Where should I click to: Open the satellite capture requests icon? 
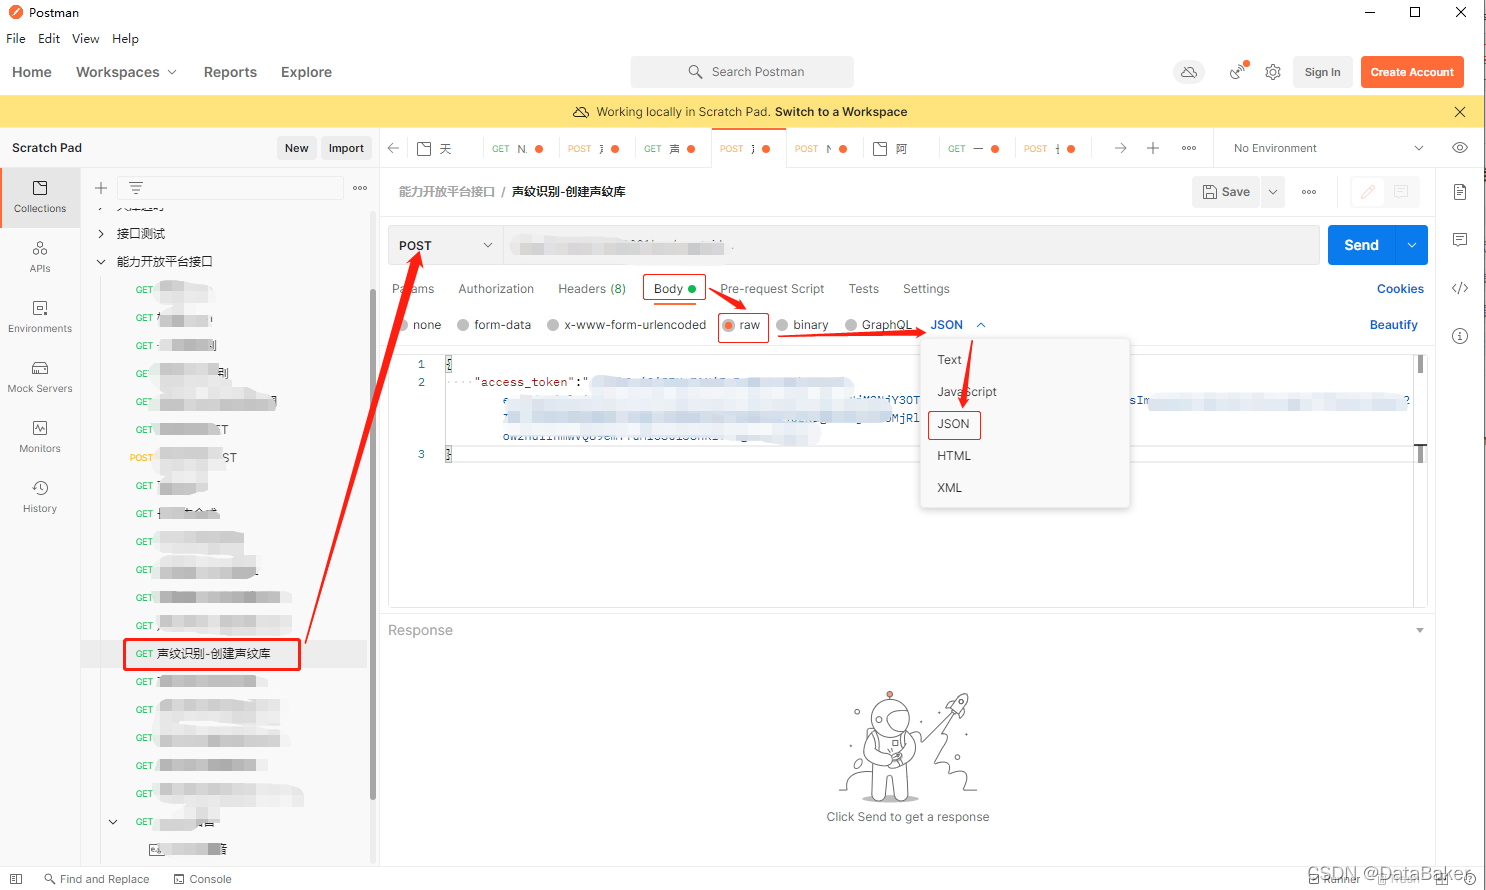[1239, 71]
